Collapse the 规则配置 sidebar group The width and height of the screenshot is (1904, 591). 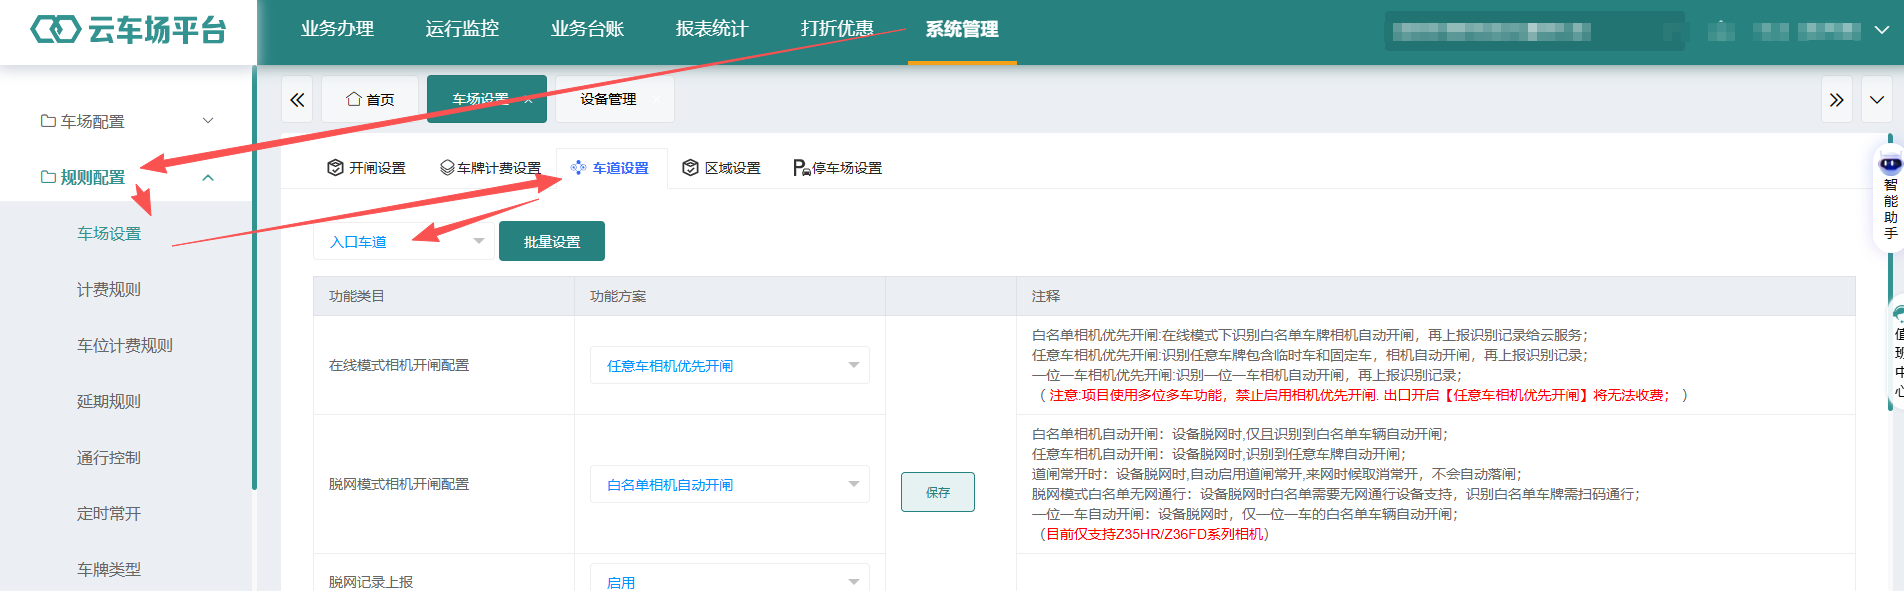tap(126, 177)
